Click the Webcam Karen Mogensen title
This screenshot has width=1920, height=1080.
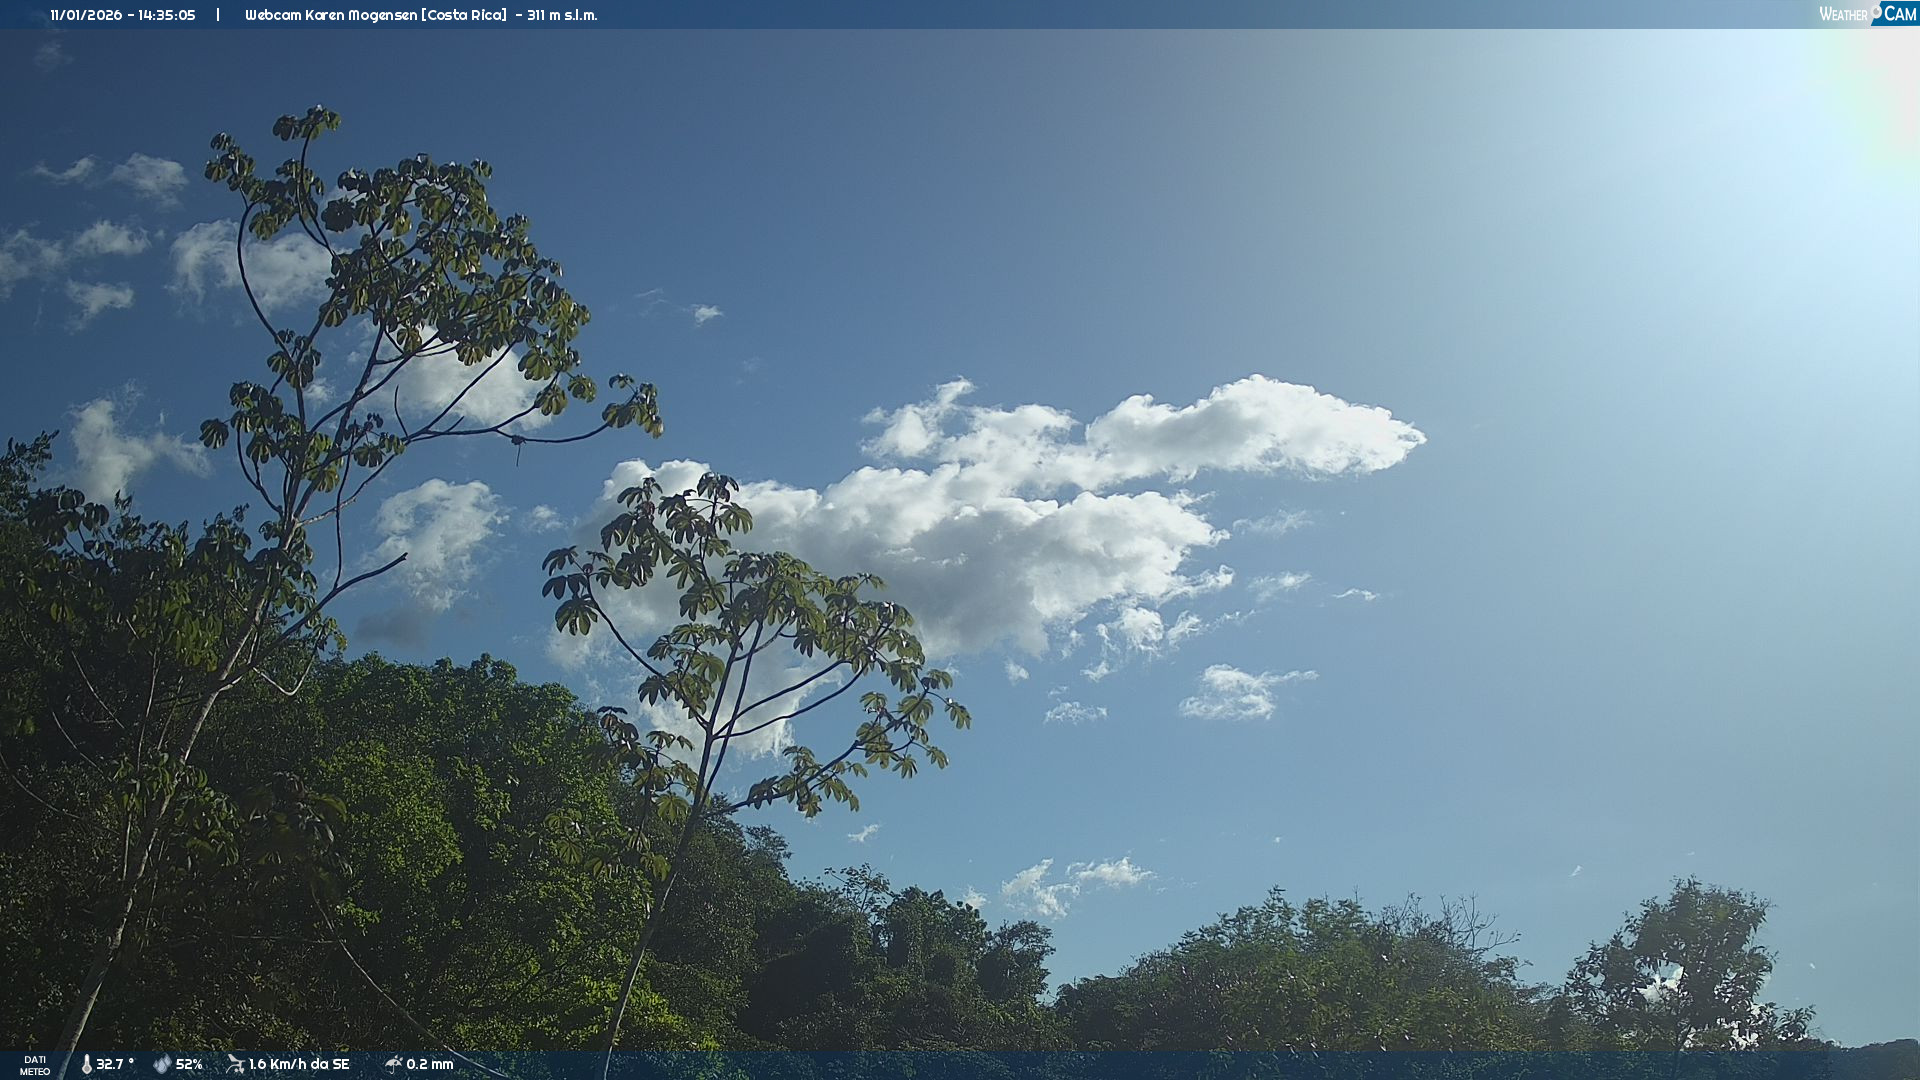pos(331,15)
